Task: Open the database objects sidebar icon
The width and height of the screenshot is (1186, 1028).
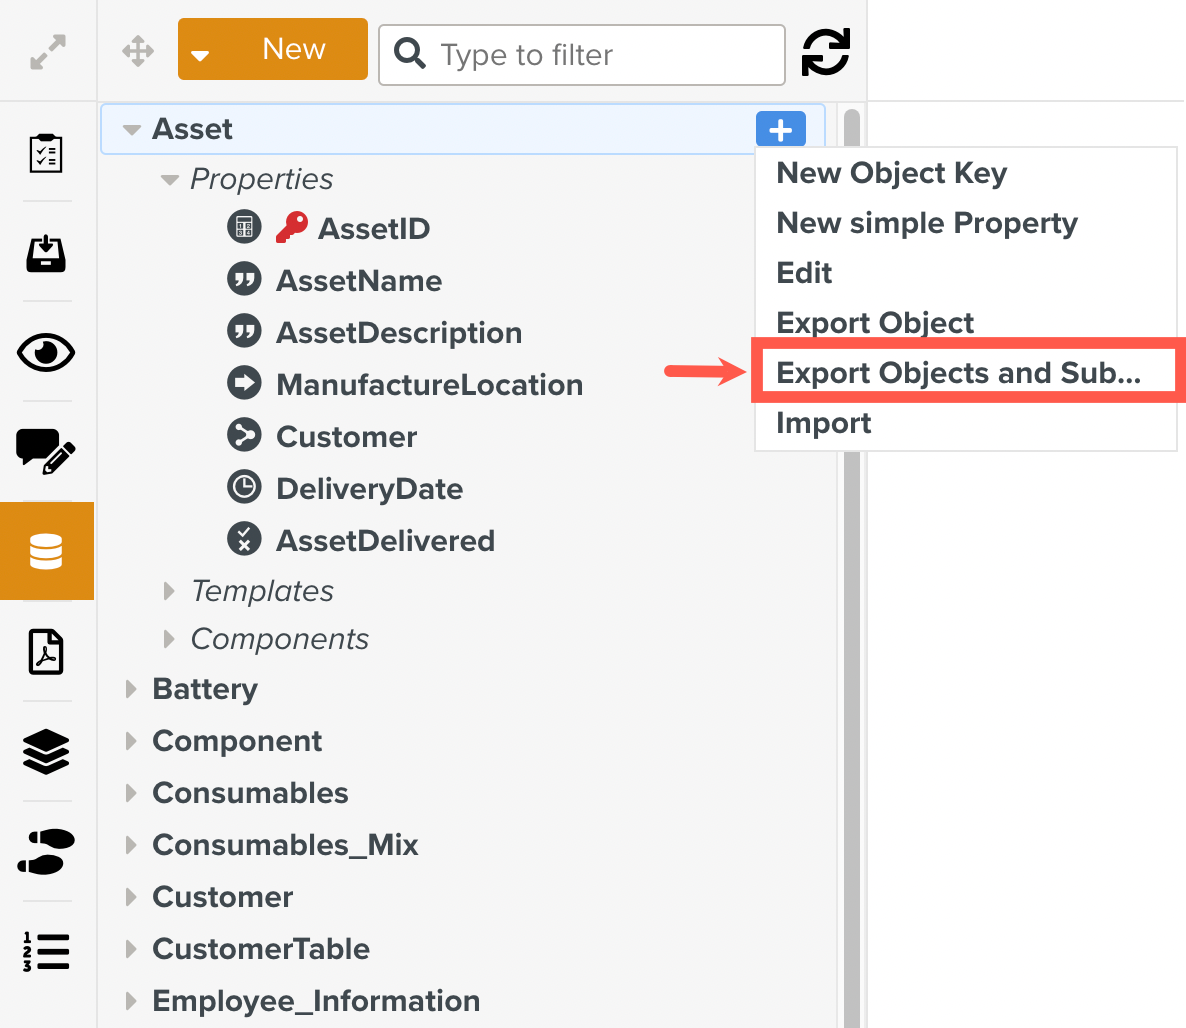Action: click(x=47, y=551)
